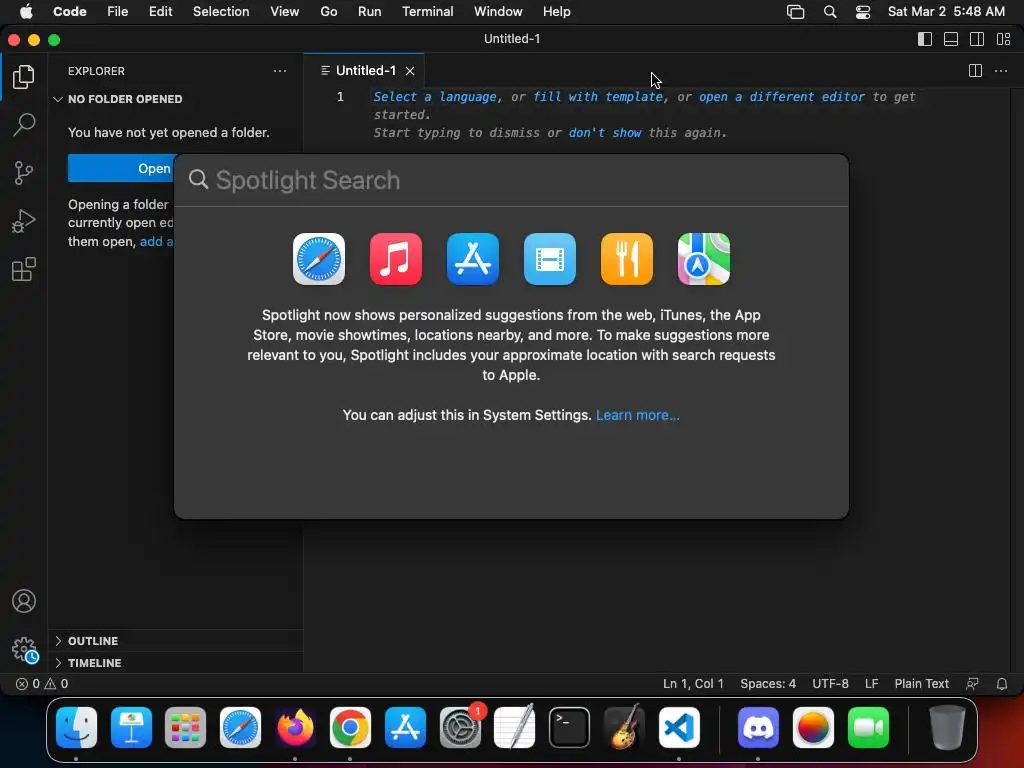This screenshot has height=768, width=1024.
Task: Click the Learn more link in Spotlight
Action: tap(637, 415)
